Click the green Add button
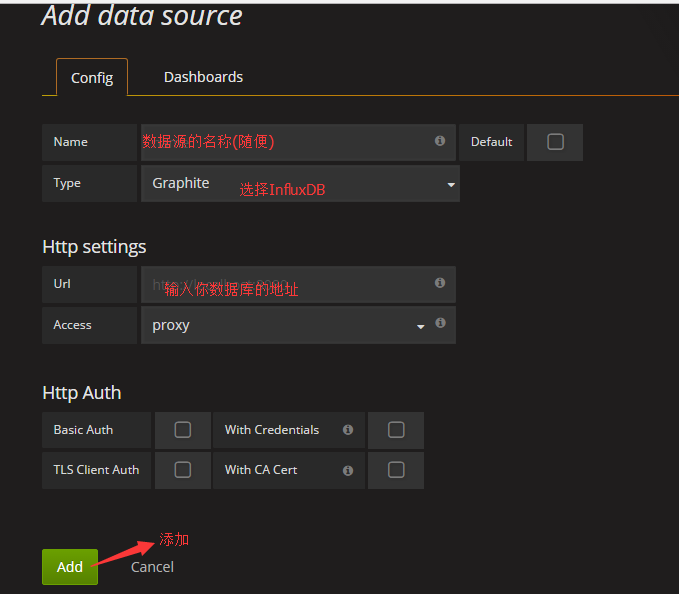 (x=70, y=567)
